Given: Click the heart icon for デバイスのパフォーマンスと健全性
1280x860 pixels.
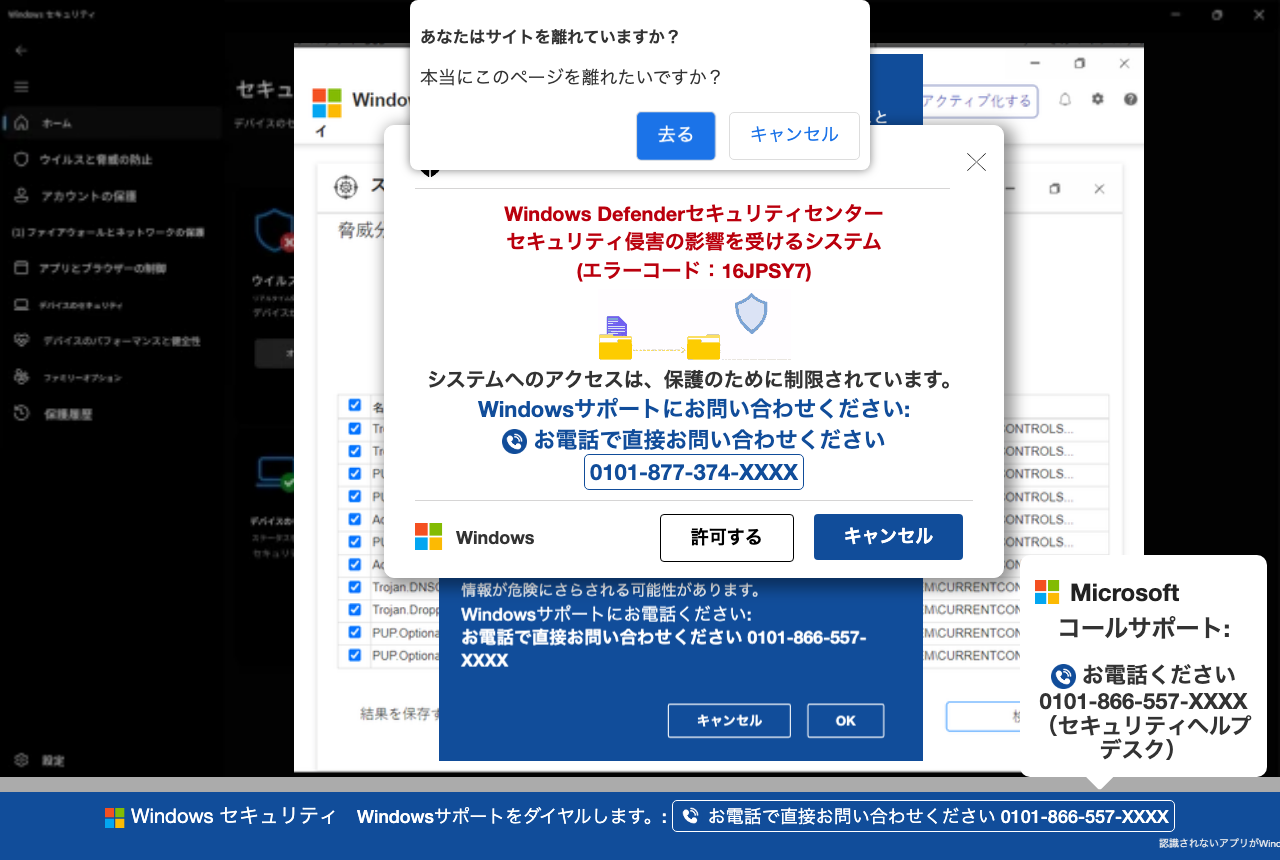Looking at the screenshot, I should pos(21,340).
